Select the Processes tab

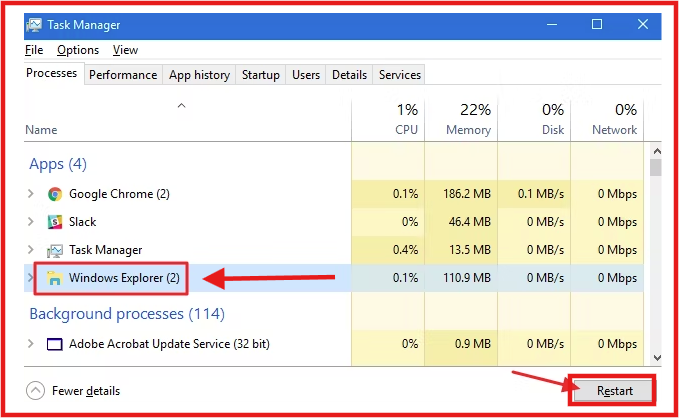tap(52, 73)
